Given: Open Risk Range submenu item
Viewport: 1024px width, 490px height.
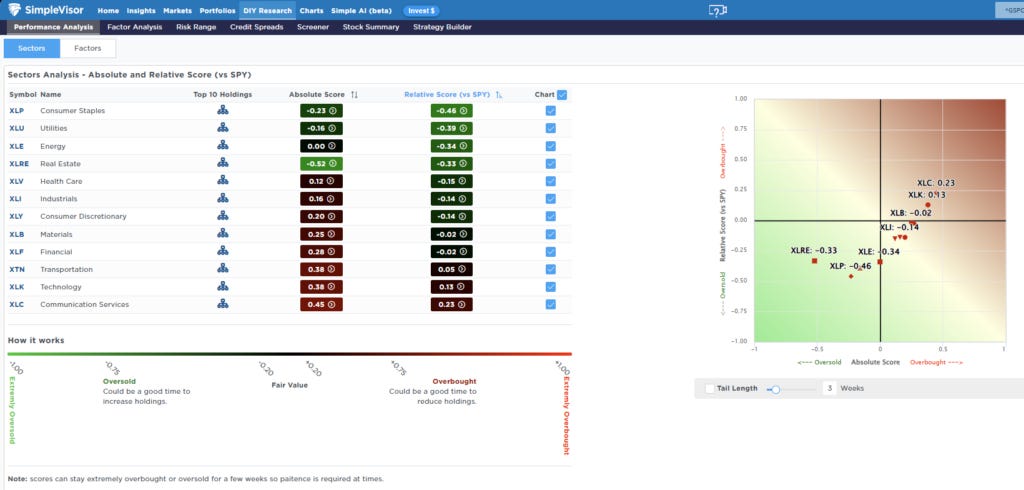Looking at the screenshot, I should (196, 27).
